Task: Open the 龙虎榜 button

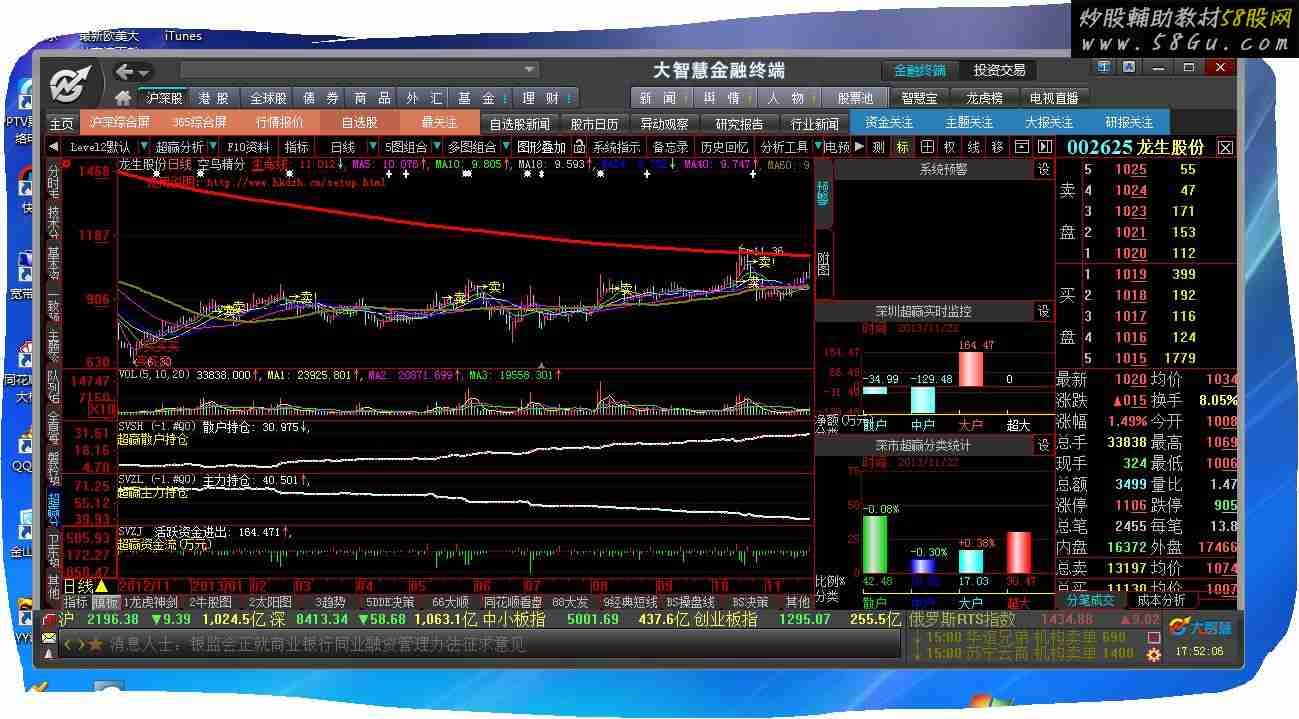Action: click(x=984, y=98)
